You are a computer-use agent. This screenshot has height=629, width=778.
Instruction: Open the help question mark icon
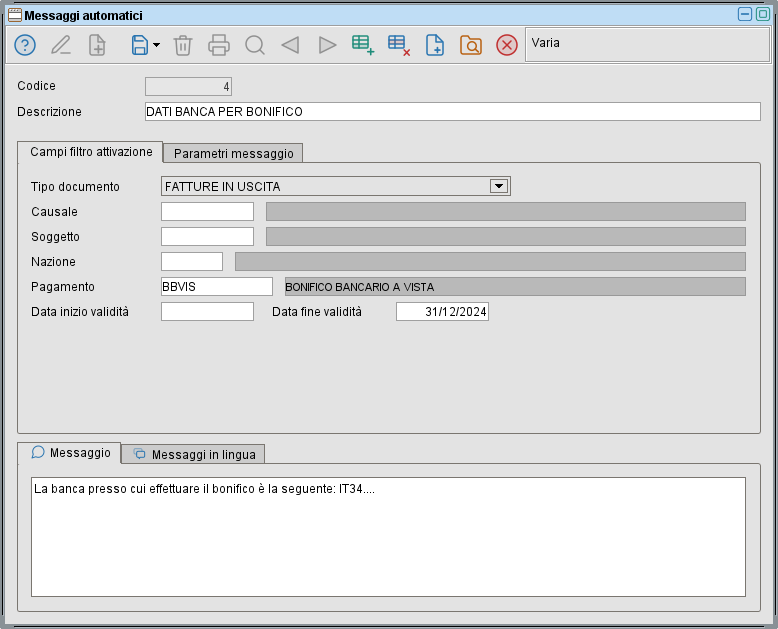(x=25, y=45)
